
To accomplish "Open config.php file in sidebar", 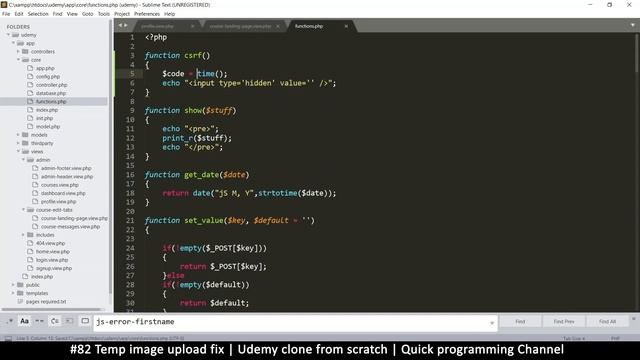I will [48, 76].
